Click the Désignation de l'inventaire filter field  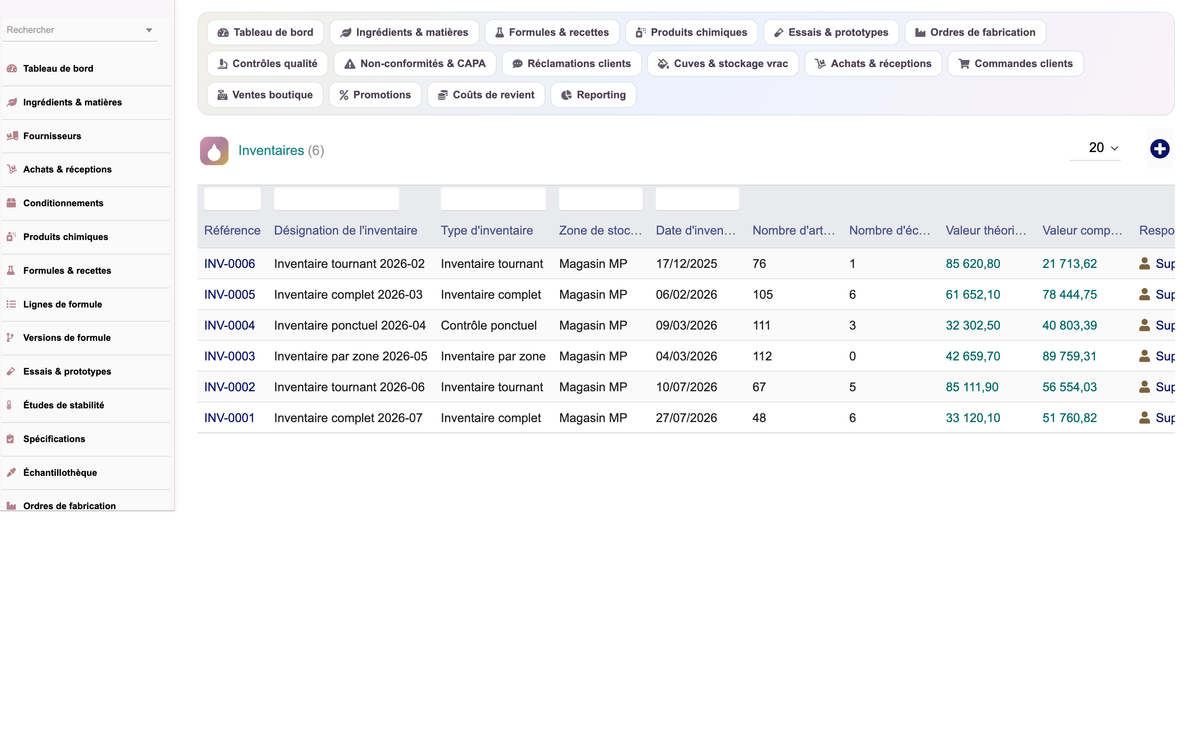pyautogui.click(x=336, y=198)
